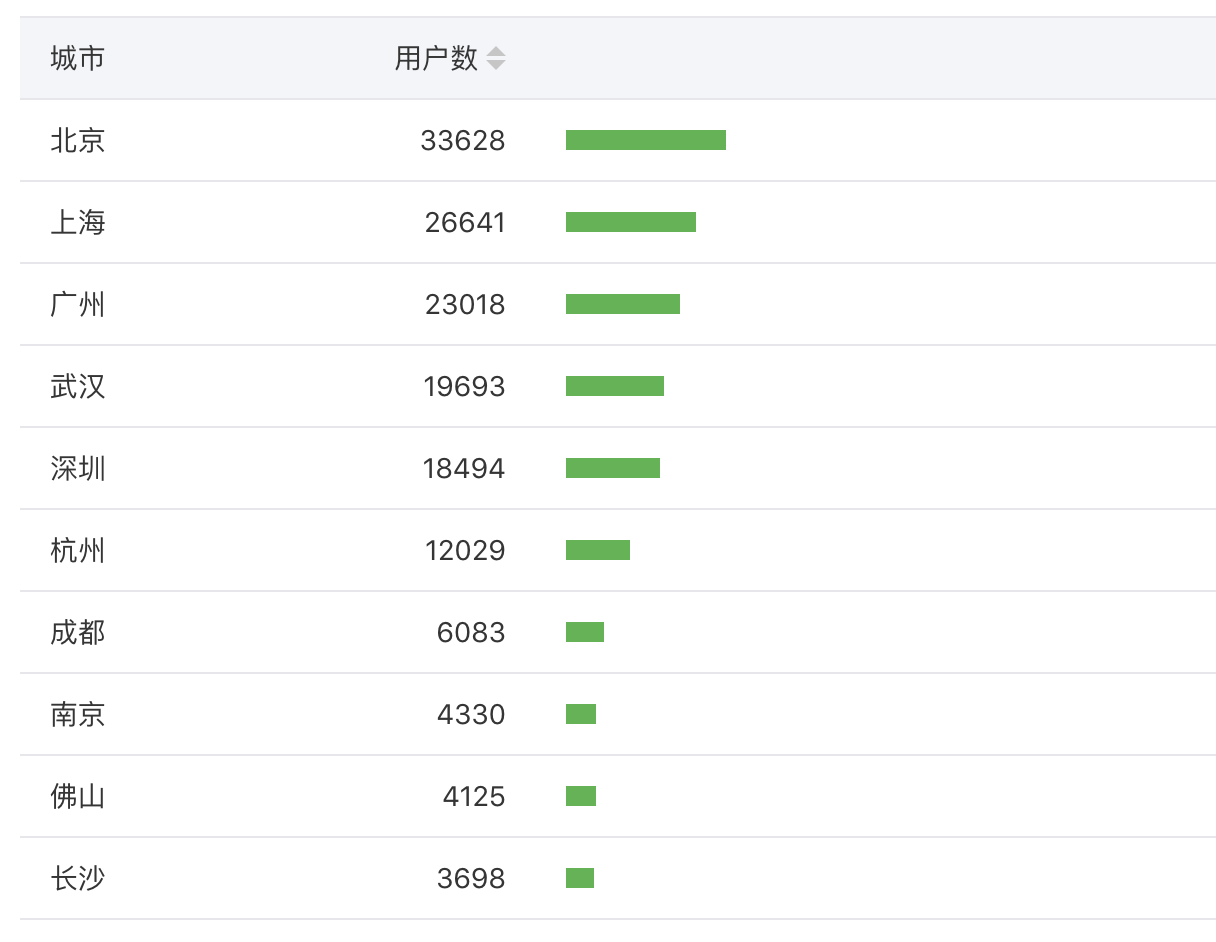Click the 成都 city cell

77,633
